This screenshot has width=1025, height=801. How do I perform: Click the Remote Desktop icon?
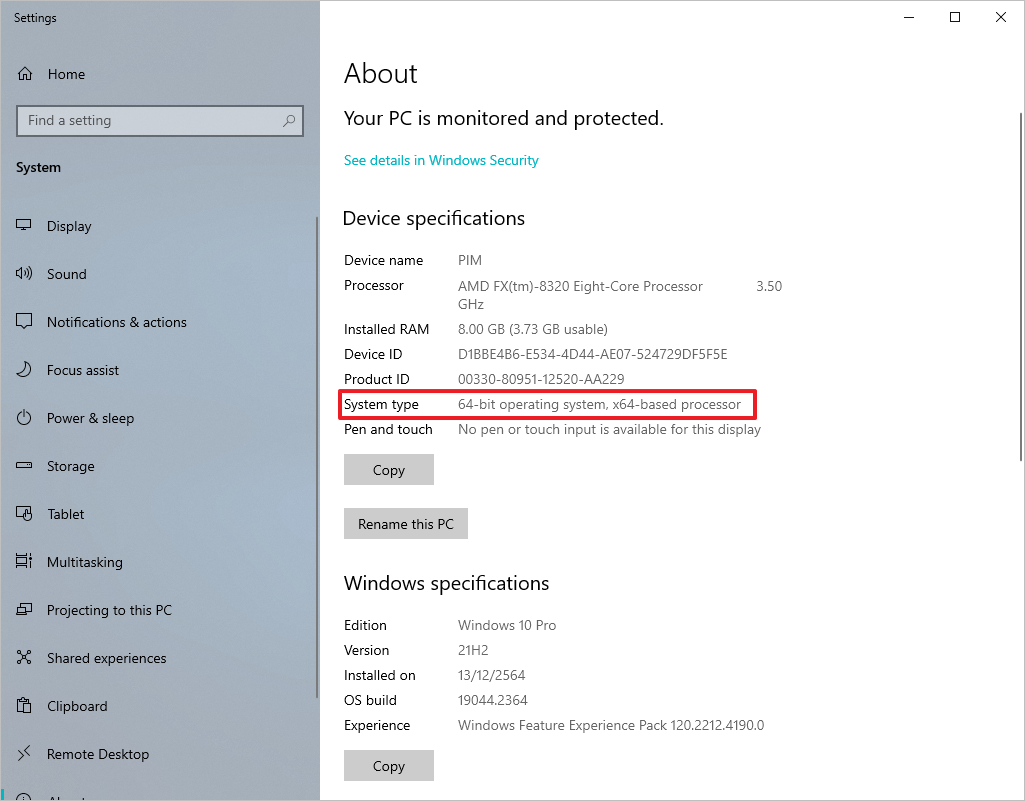click(x=24, y=754)
